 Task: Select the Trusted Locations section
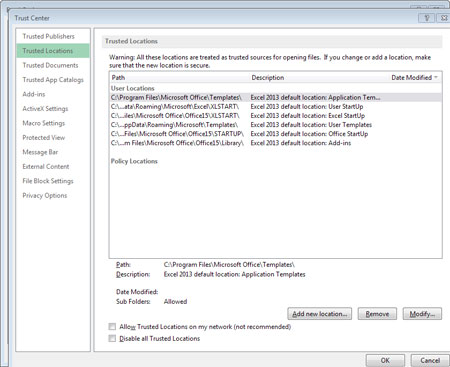coord(53,51)
